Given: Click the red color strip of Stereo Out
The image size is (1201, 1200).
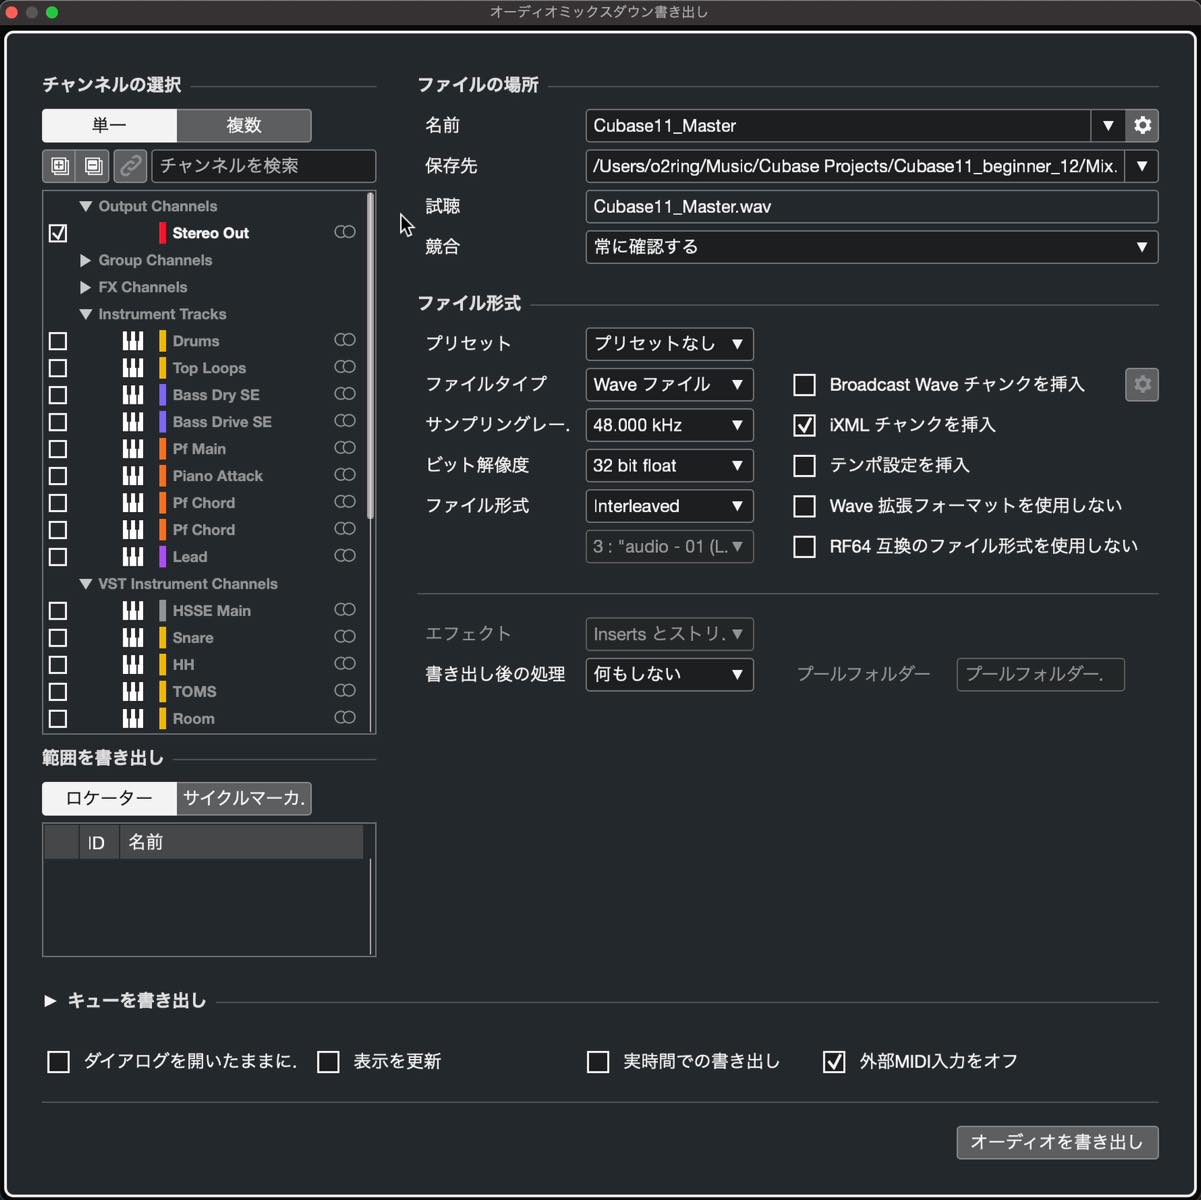Looking at the screenshot, I should (163, 233).
